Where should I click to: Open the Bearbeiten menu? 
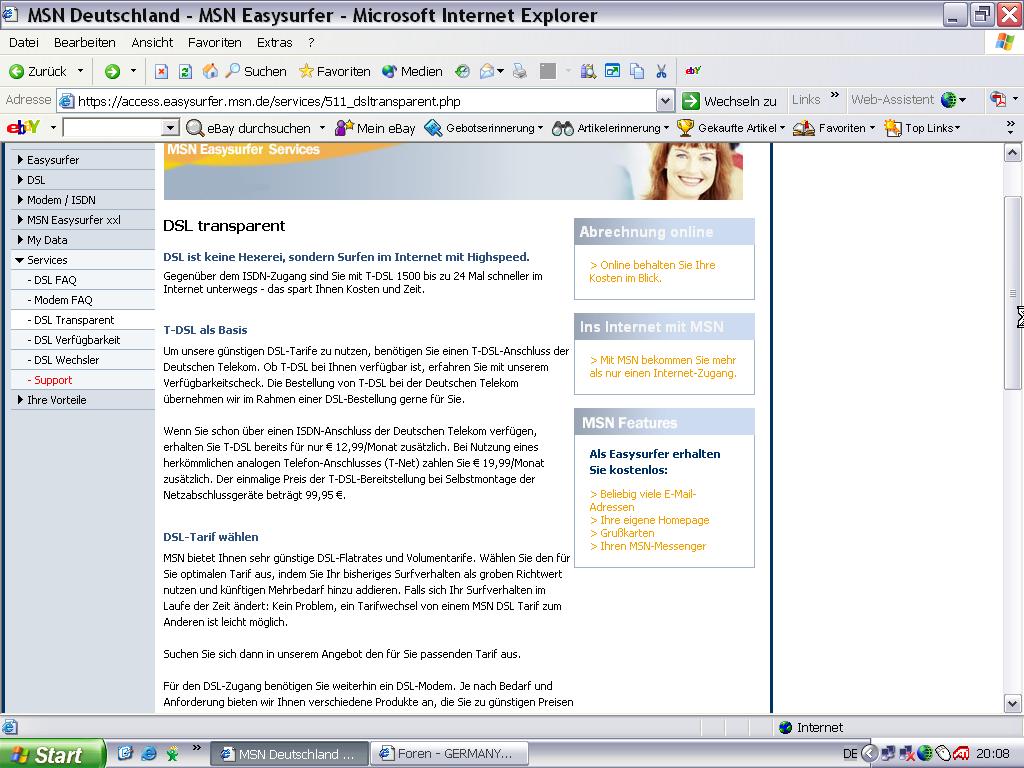pyautogui.click(x=85, y=42)
